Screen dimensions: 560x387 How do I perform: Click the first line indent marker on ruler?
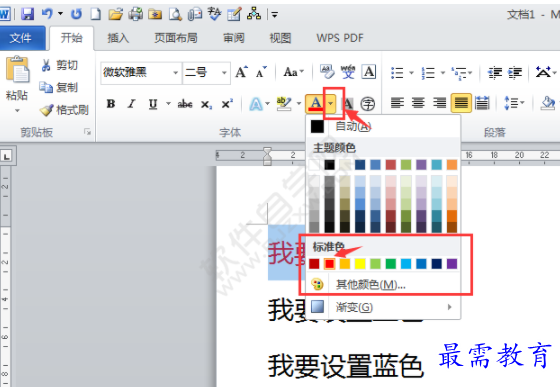[267, 151]
